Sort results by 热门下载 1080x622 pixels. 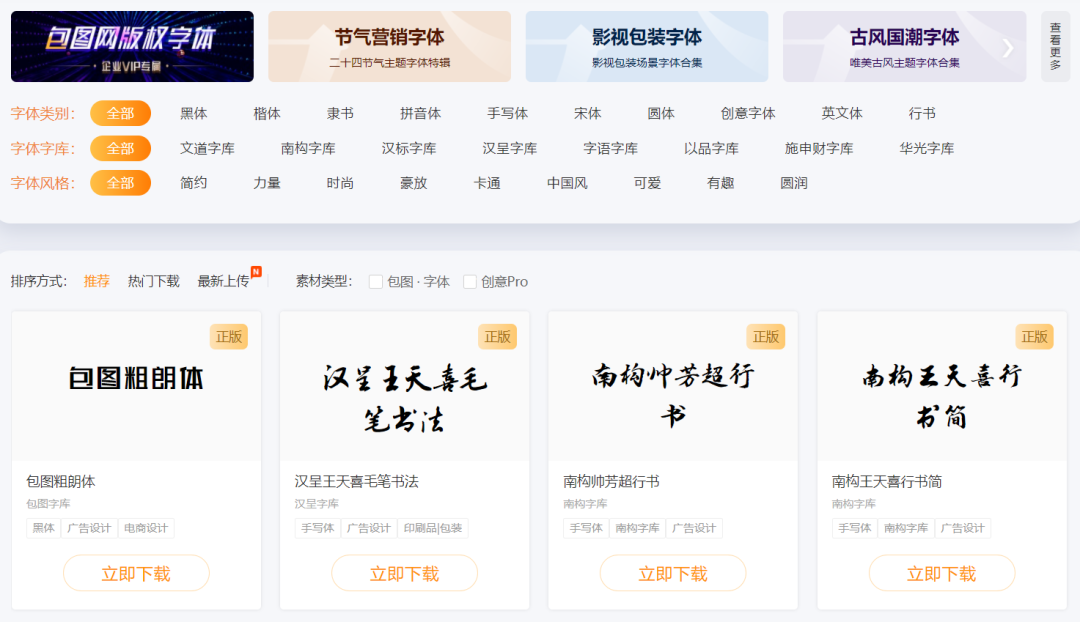coord(154,281)
